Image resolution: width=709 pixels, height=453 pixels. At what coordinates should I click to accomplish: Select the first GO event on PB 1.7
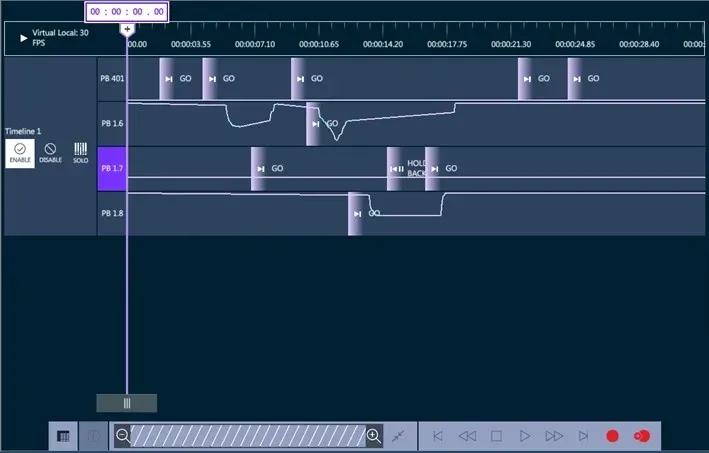pyautogui.click(x=269, y=169)
